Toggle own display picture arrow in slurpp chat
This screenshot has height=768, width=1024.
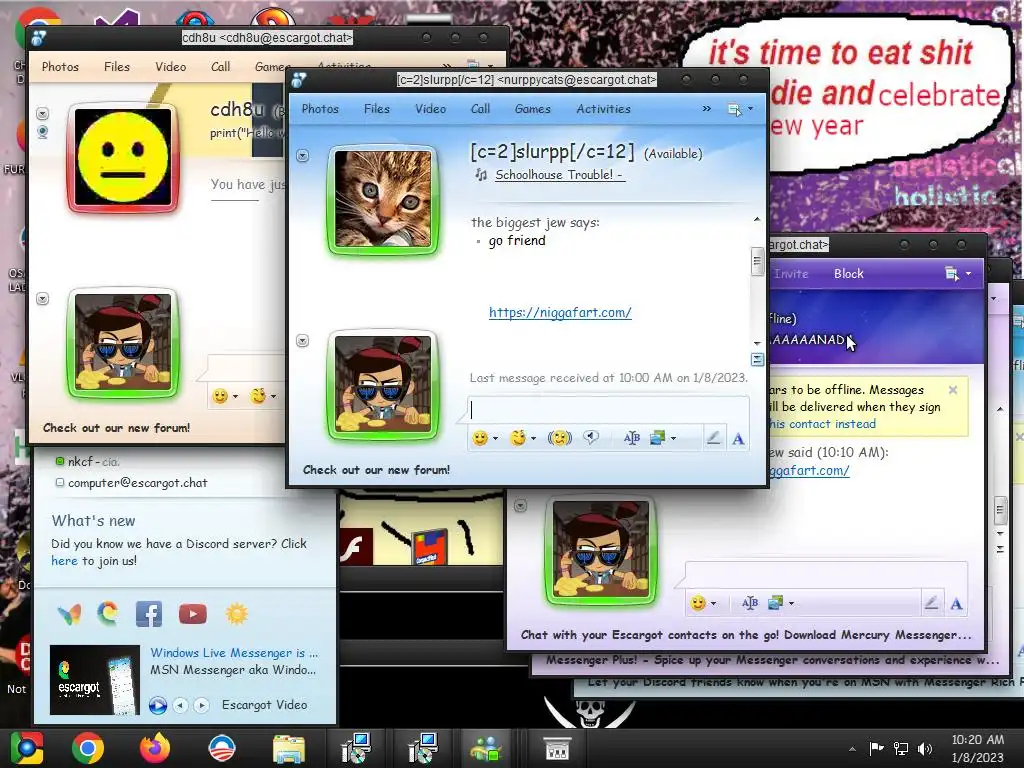(302, 341)
